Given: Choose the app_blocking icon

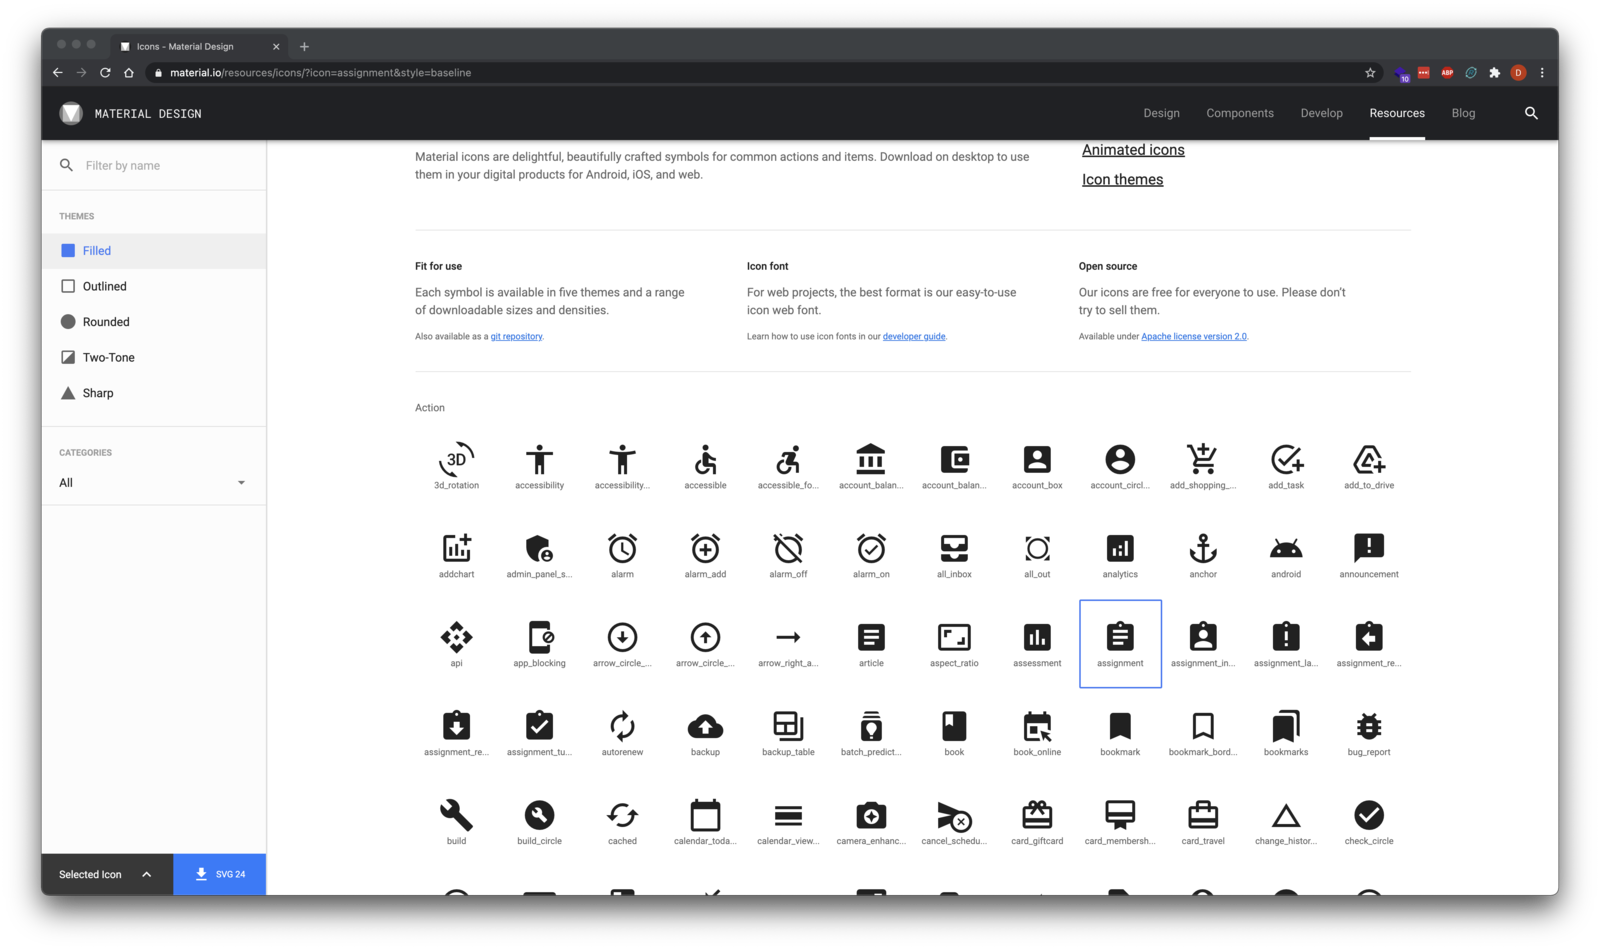Looking at the screenshot, I should coord(539,637).
